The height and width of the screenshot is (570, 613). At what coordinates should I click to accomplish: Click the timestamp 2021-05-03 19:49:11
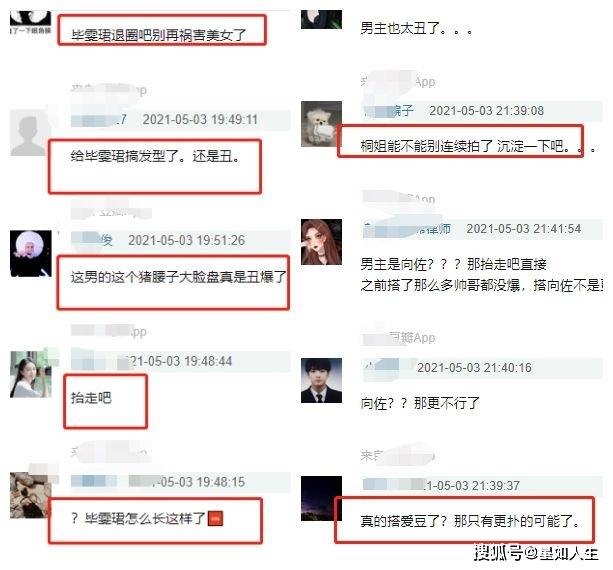click(200, 119)
